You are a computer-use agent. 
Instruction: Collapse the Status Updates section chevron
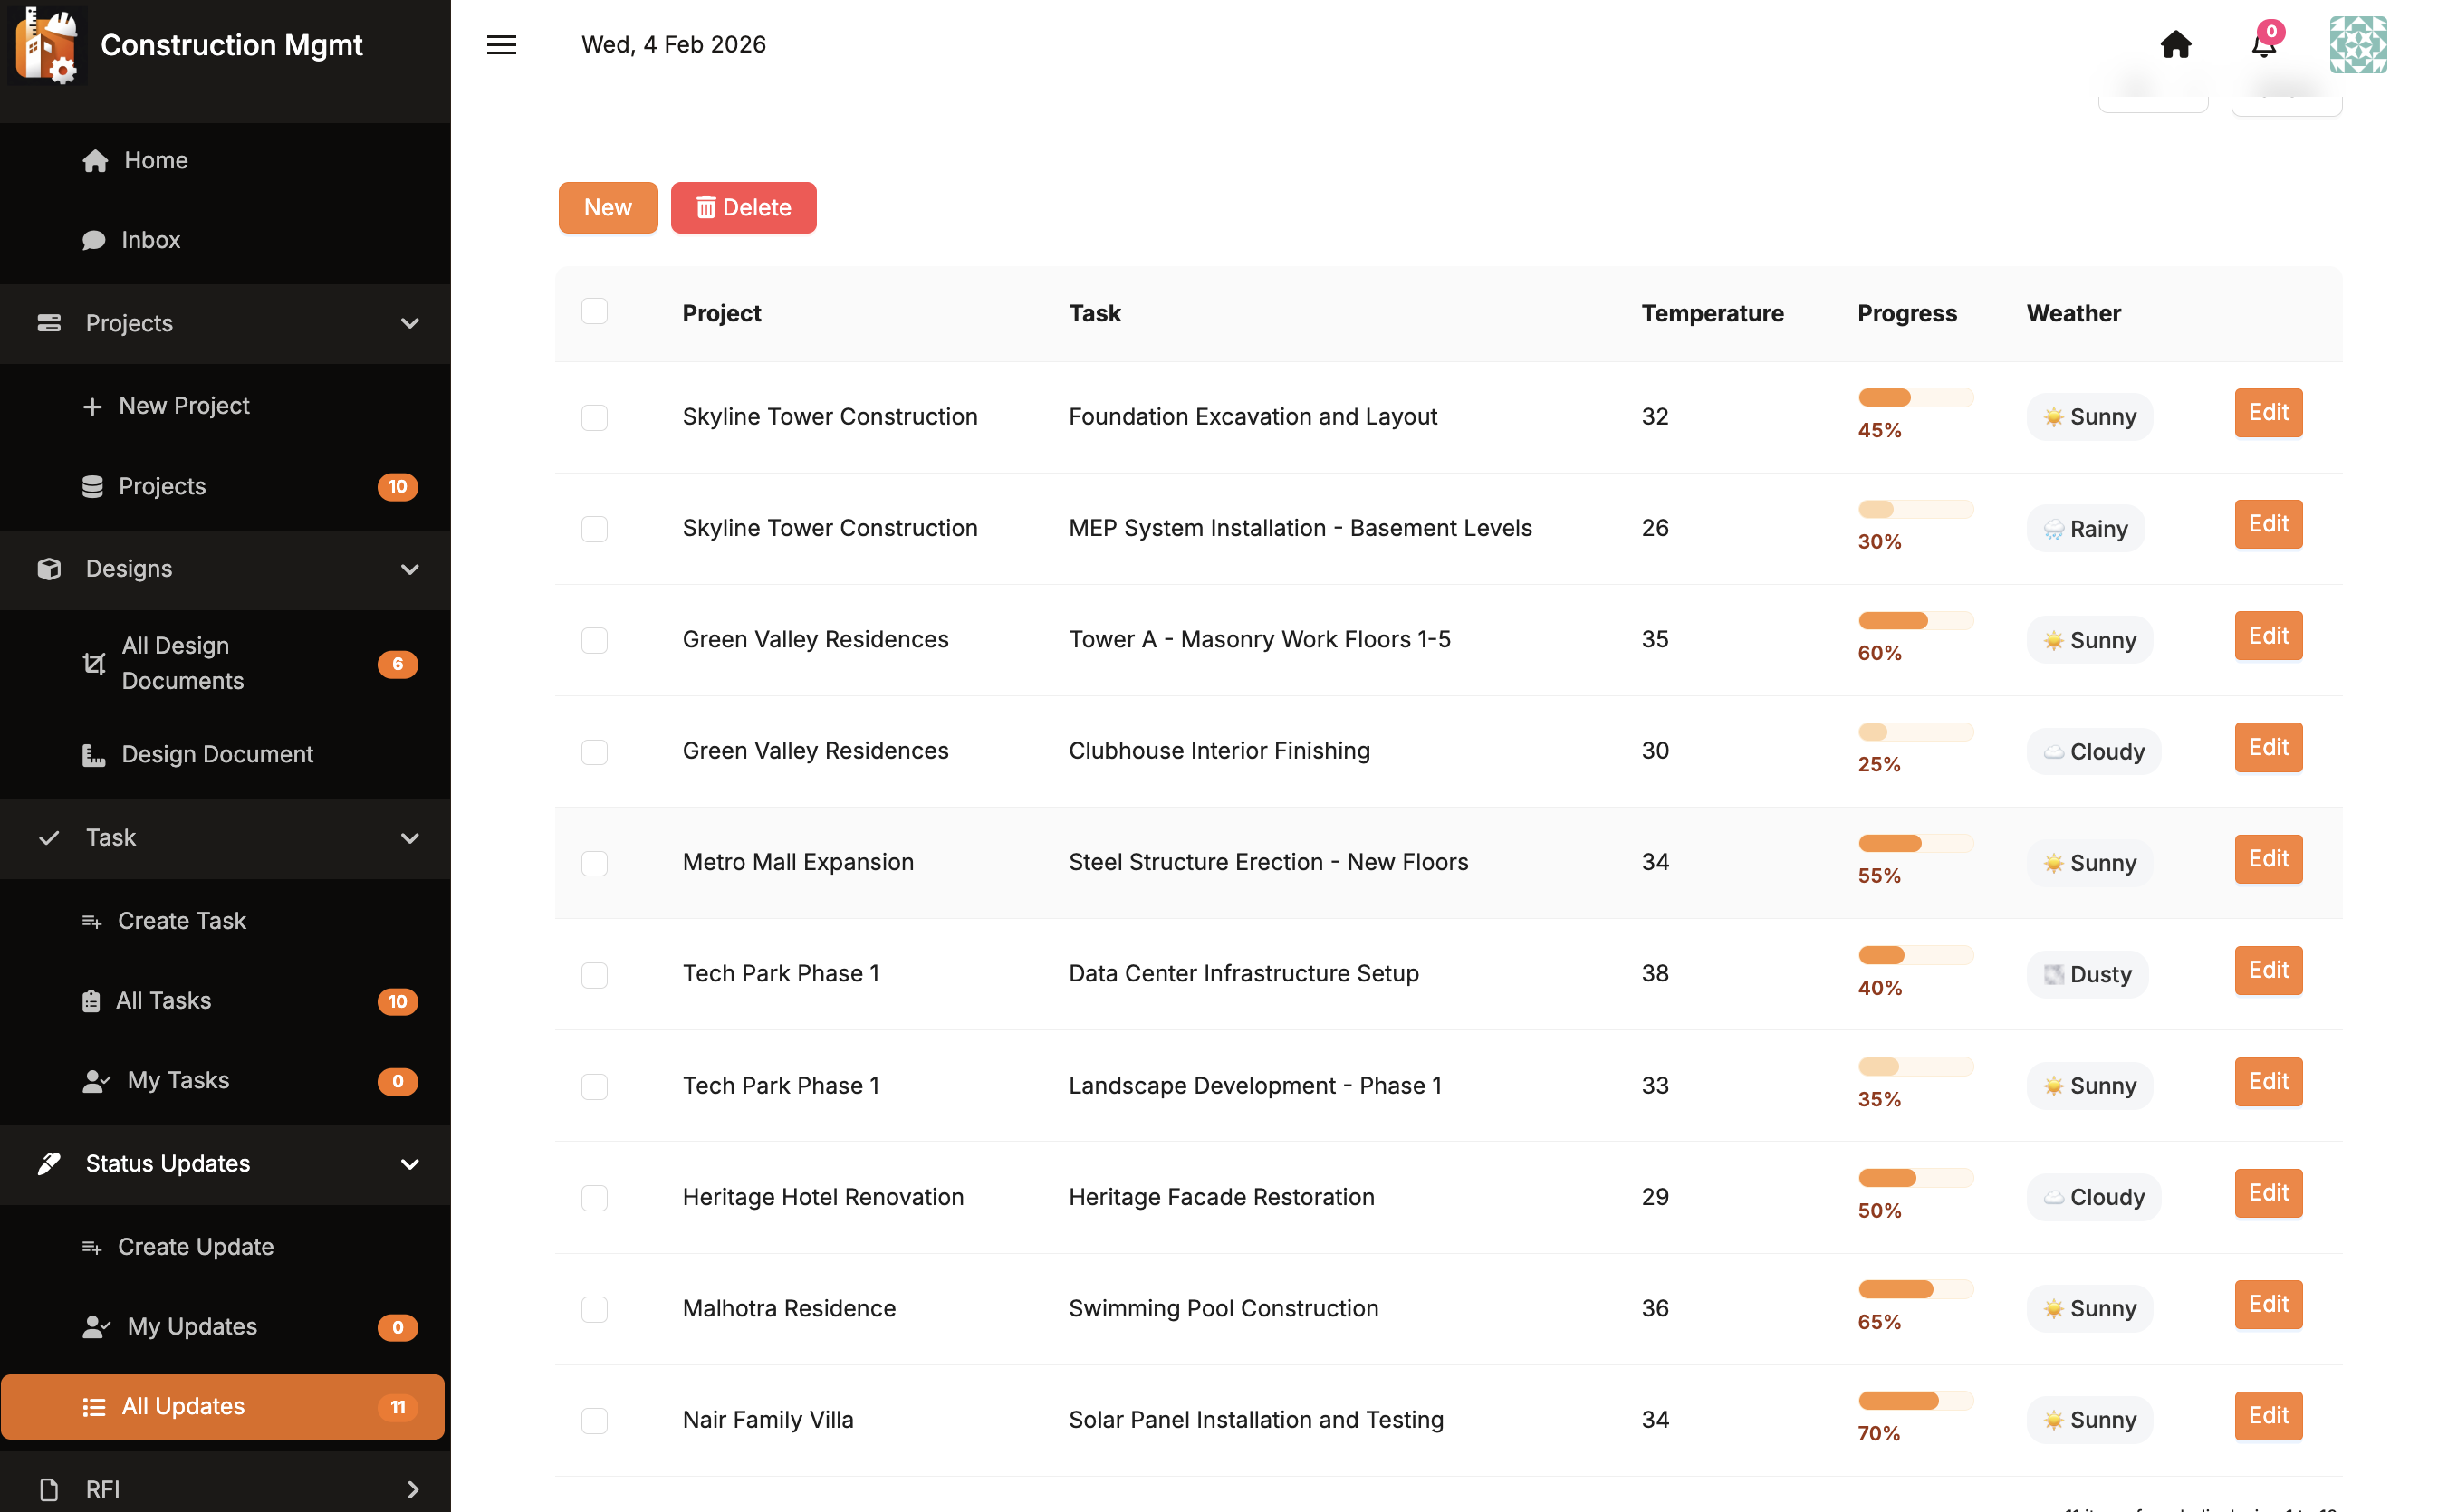pos(409,1164)
